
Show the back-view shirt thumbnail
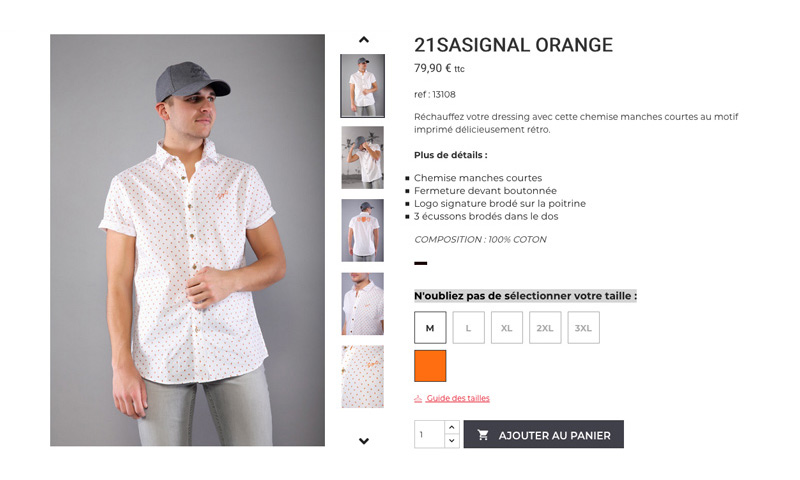[x=362, y=231]
